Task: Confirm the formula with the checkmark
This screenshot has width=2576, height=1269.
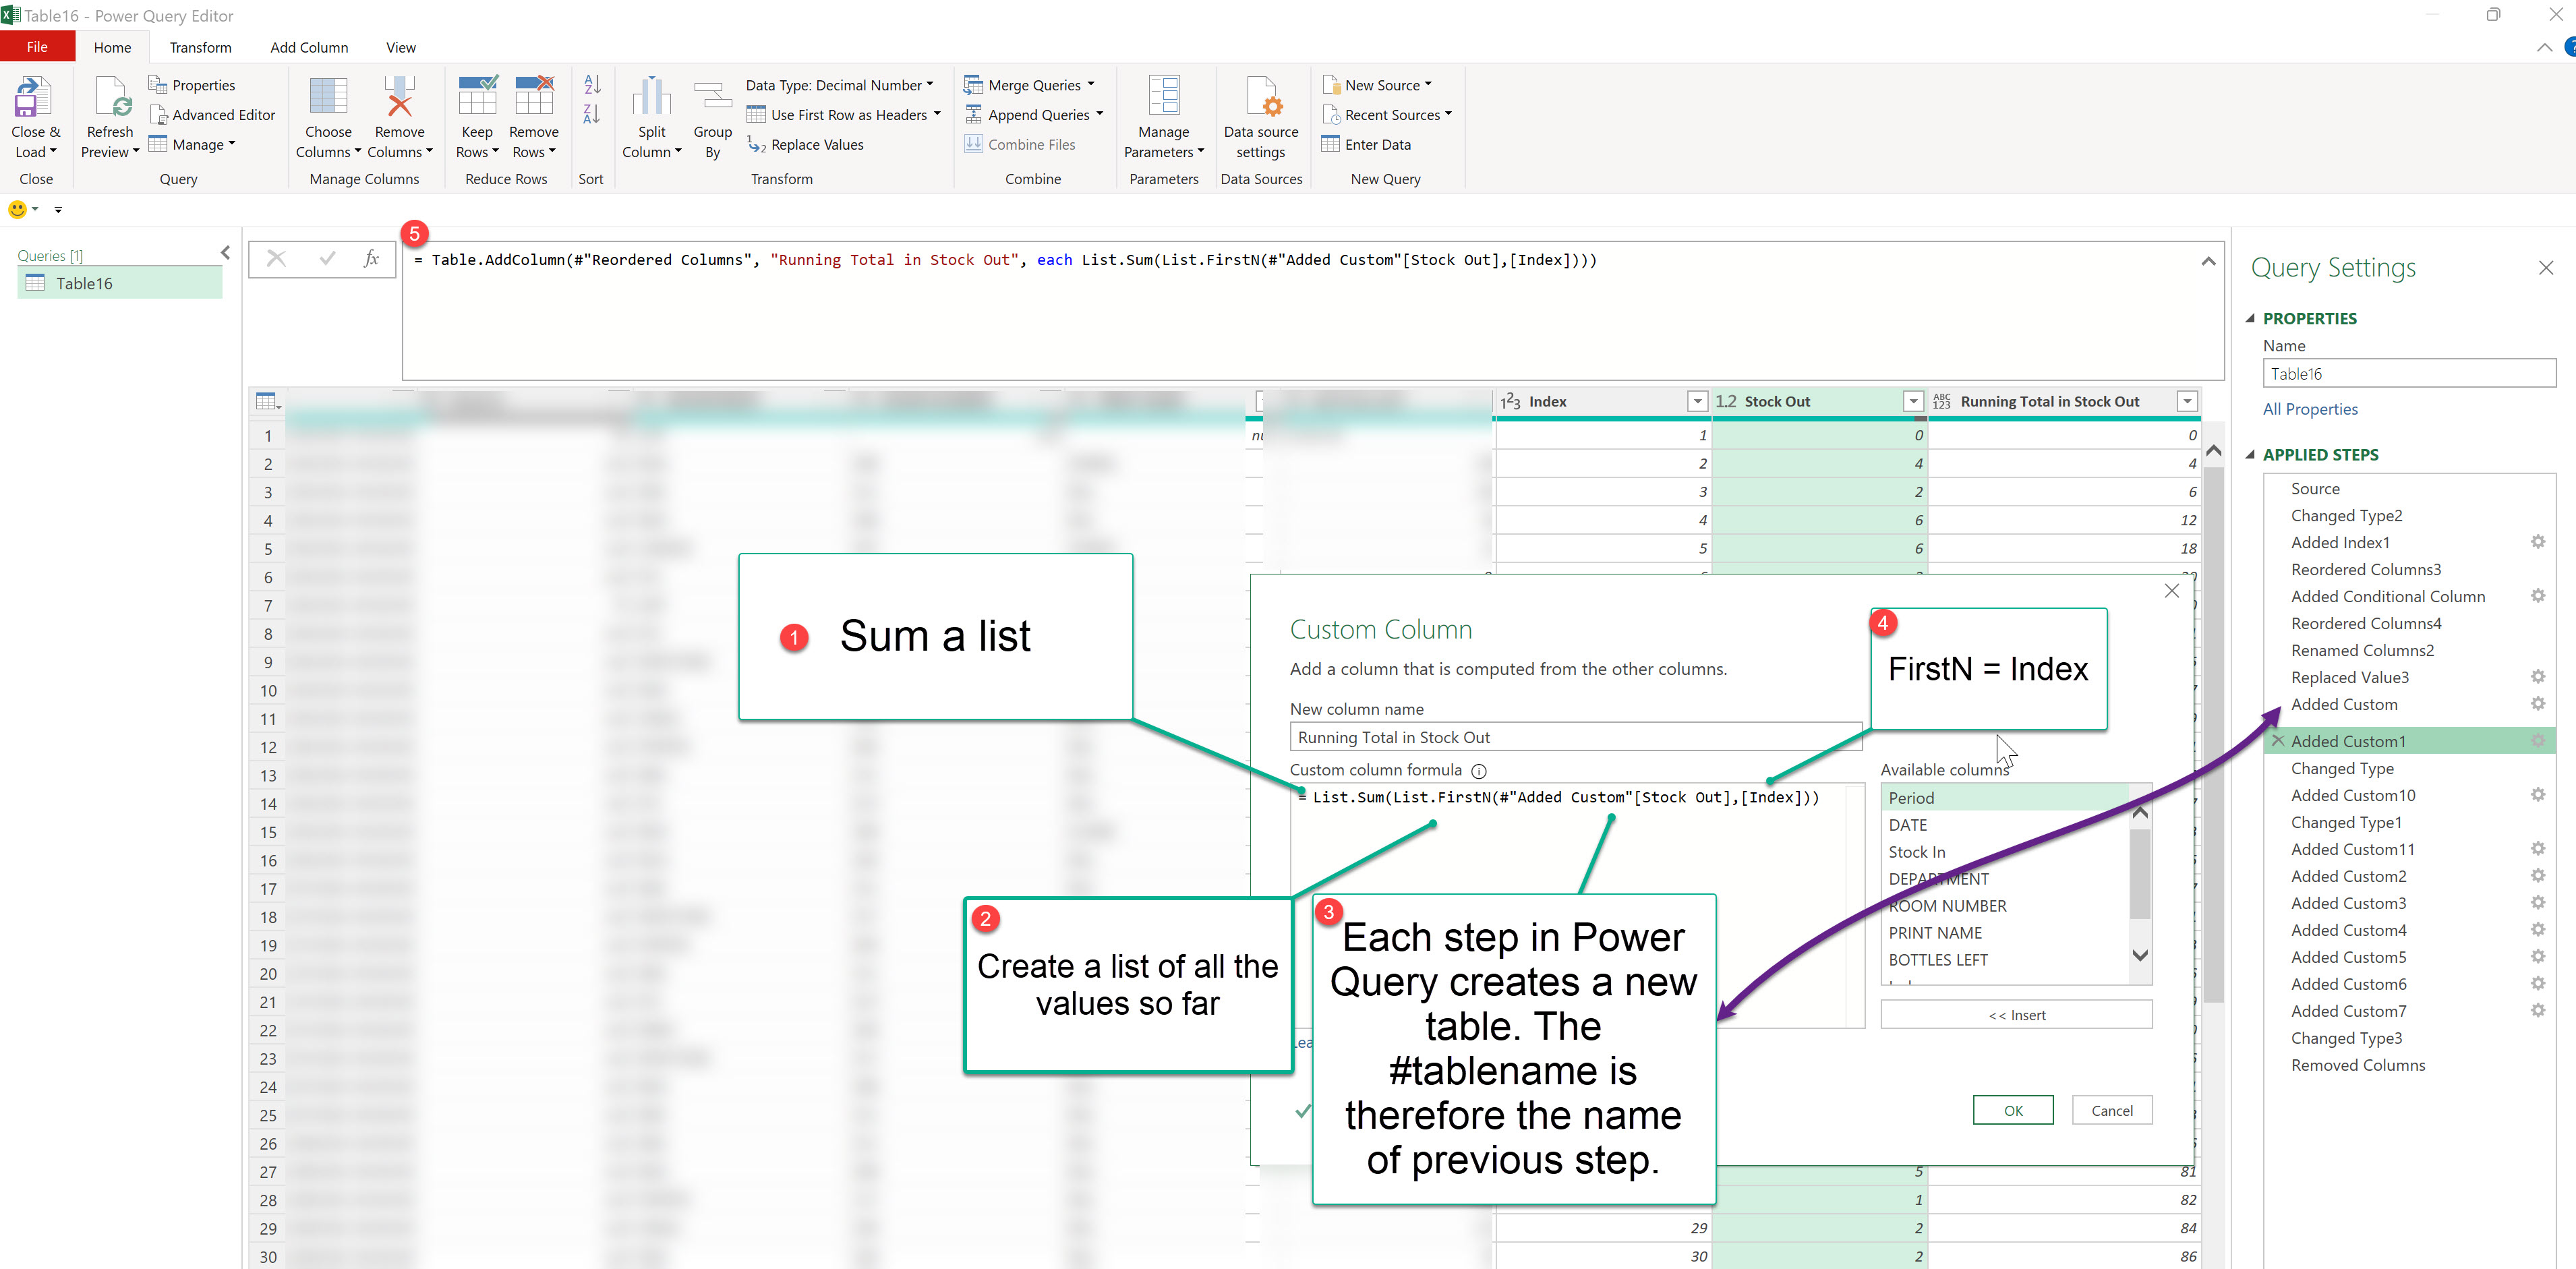Action: (327, 259)
